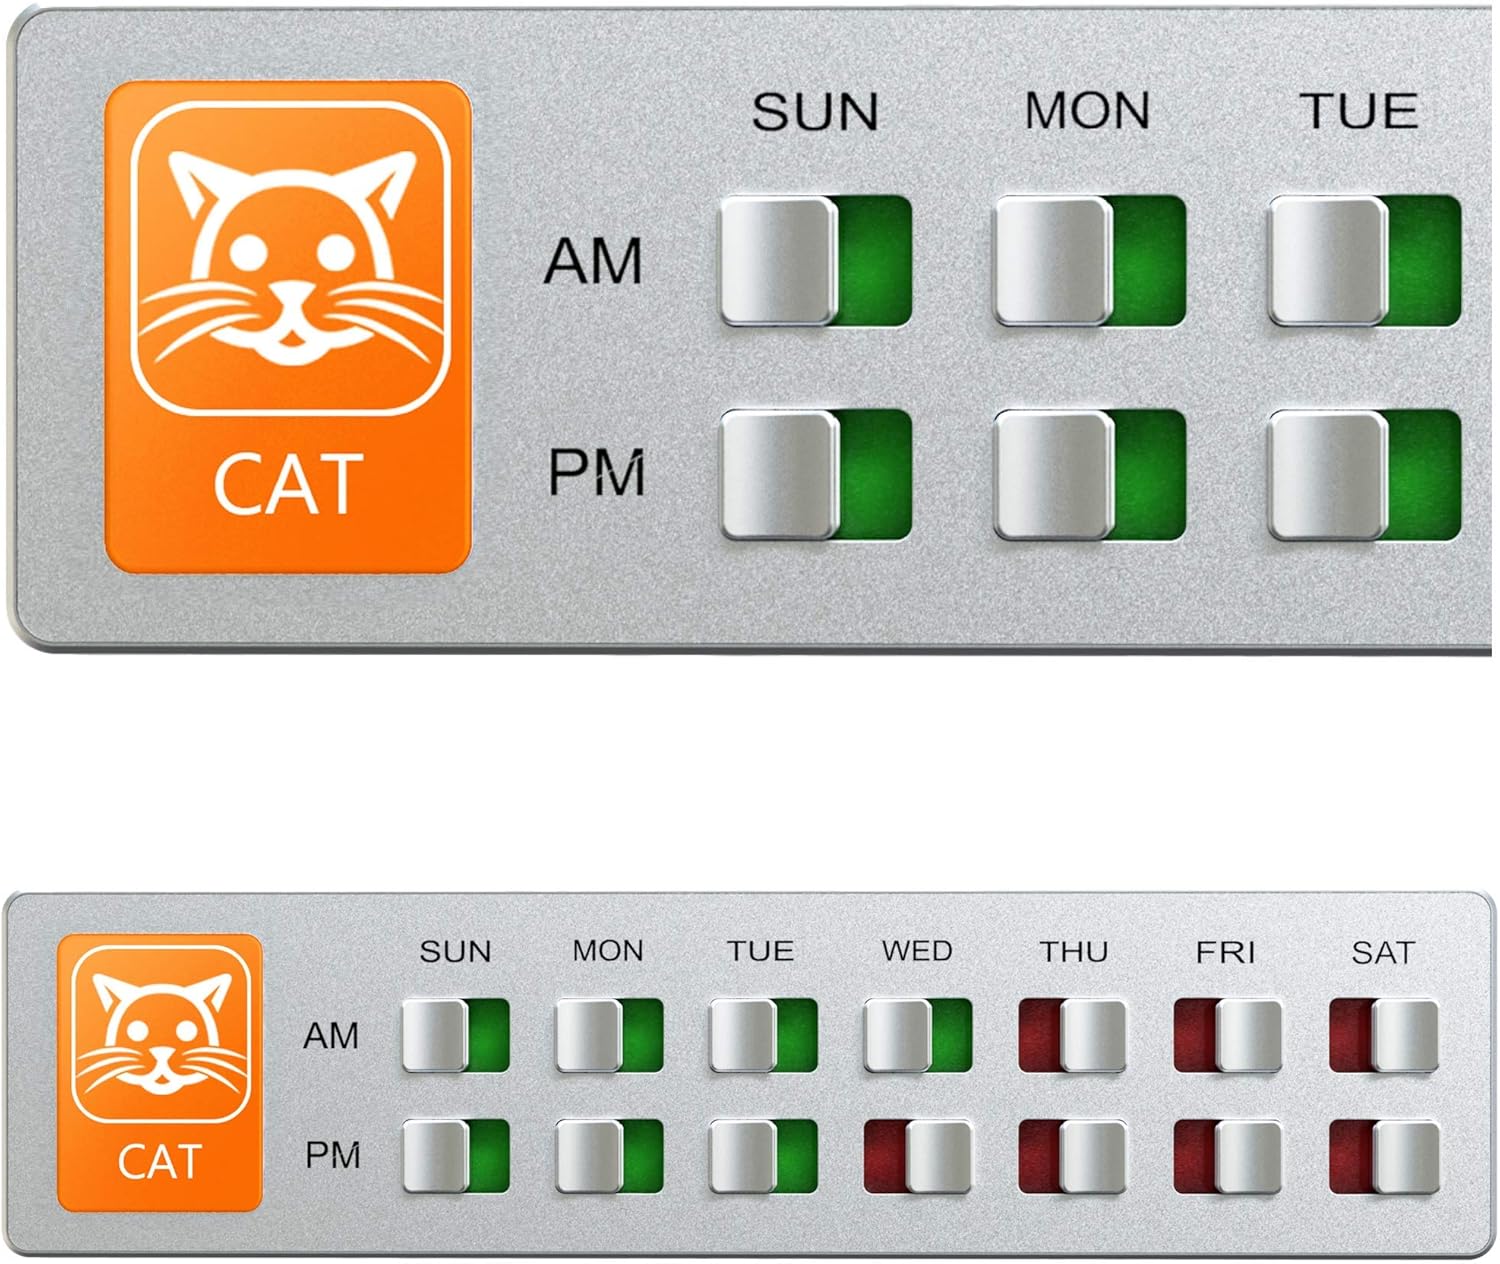This screenshot has width=1500, height=1264.
Task: Toggle the large SUN PM slider
Action: click(x=816, y=474)
